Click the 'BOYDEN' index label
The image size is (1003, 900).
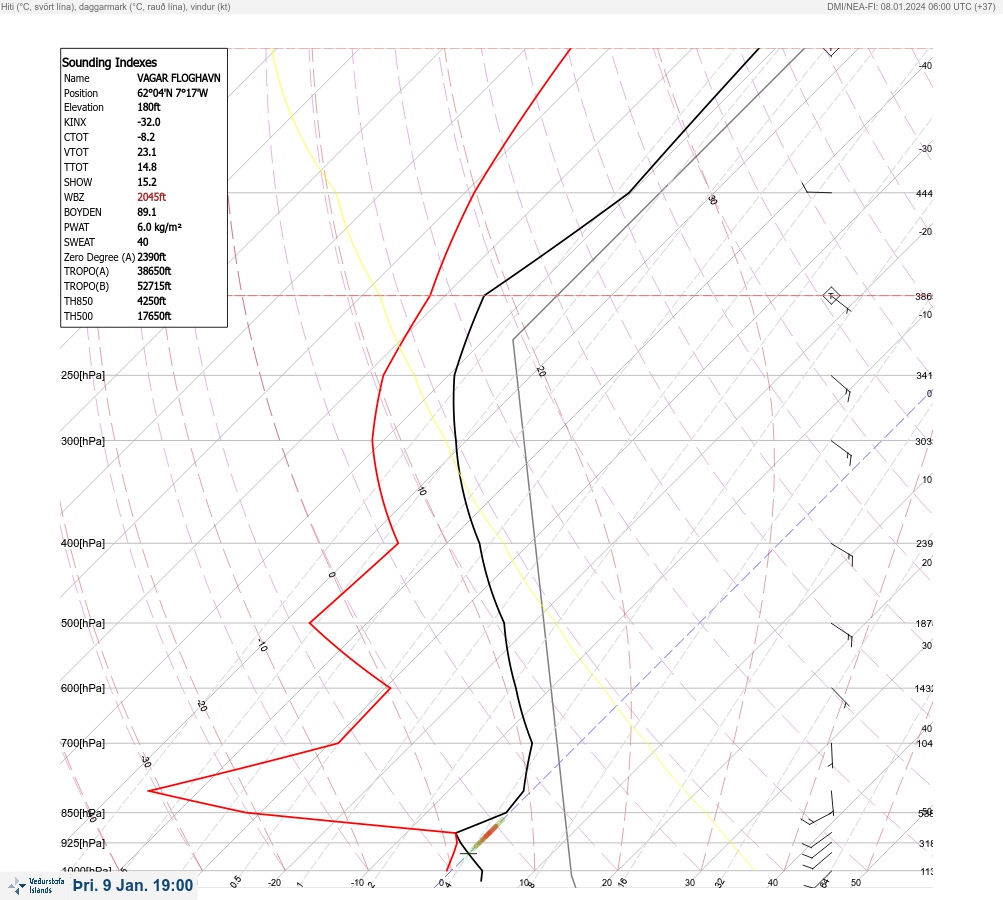[83, 212]
